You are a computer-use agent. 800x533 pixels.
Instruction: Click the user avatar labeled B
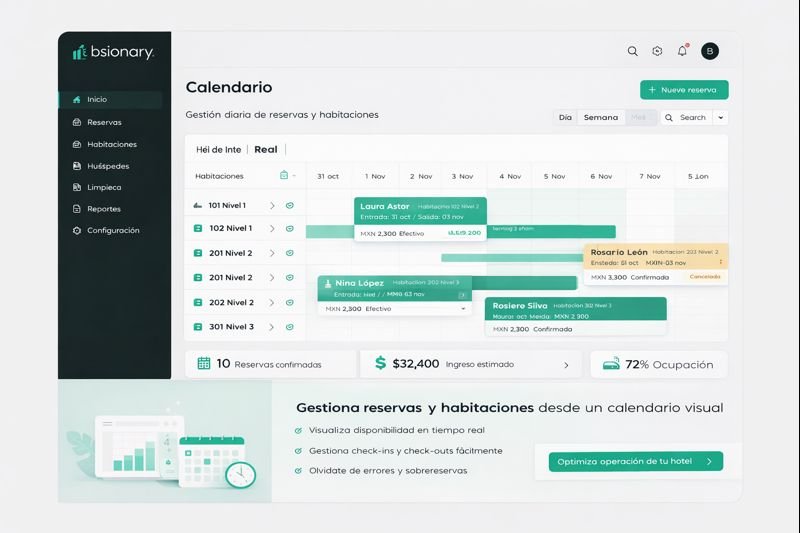(x=710, y=51)
